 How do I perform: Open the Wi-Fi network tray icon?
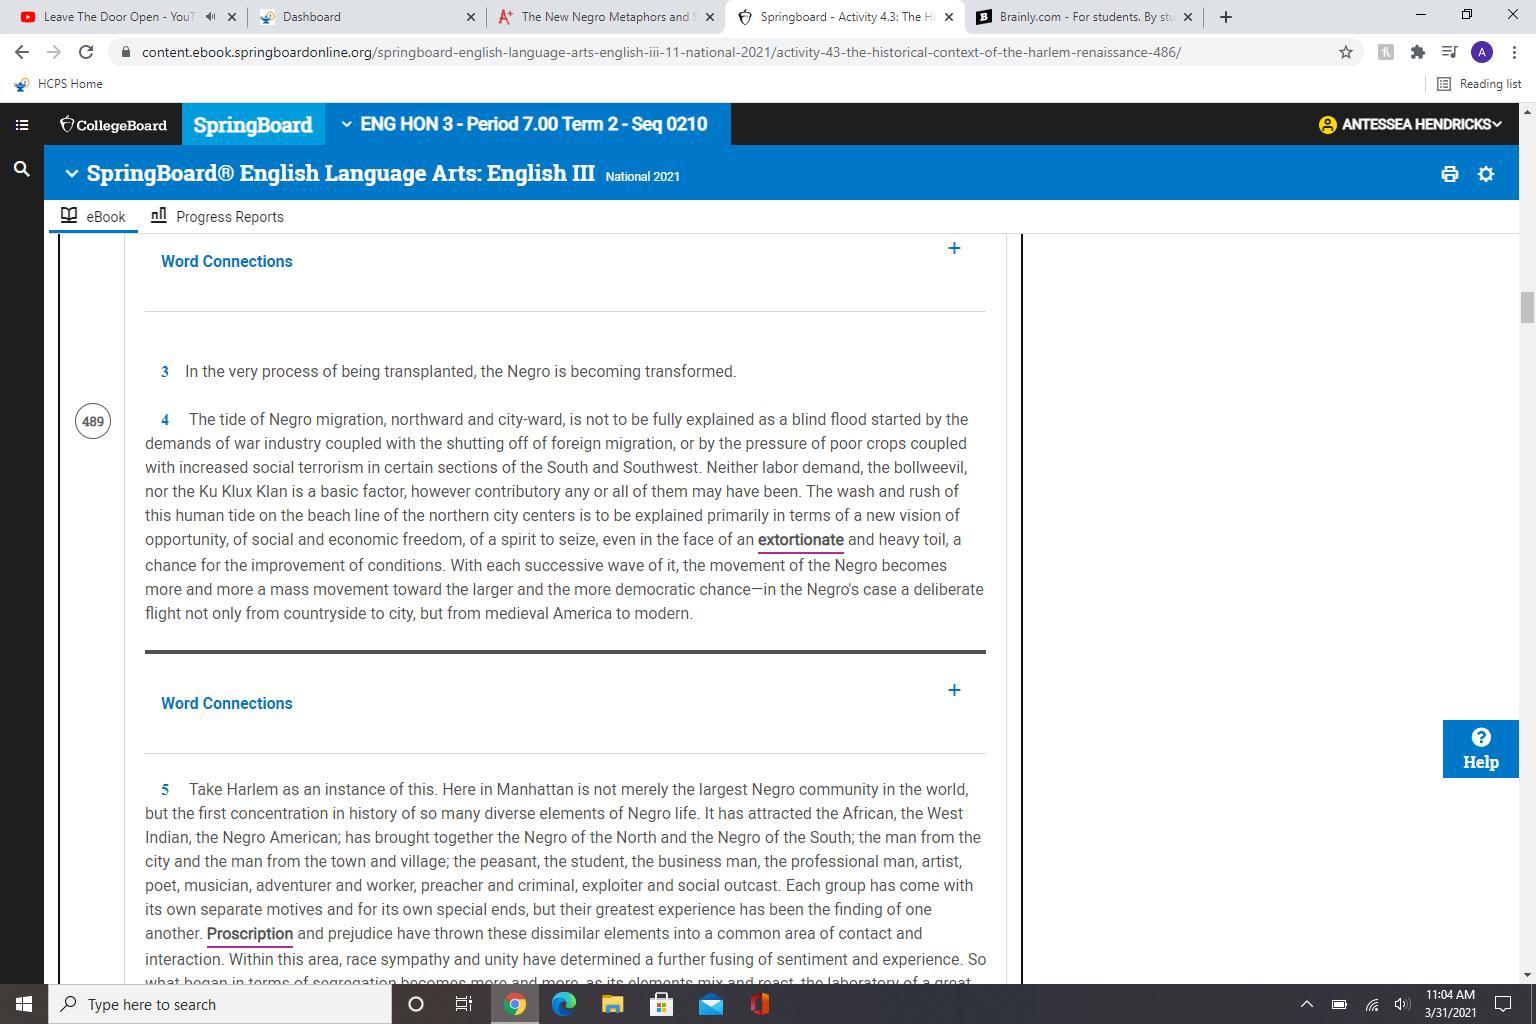point(1372,1004)
